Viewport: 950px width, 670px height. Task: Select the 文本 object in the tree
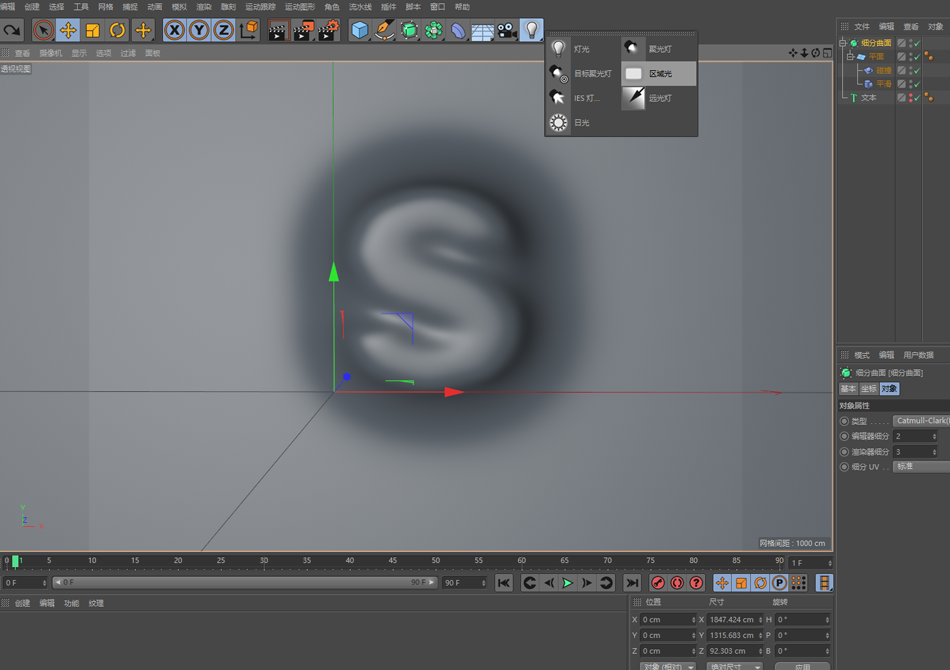pos(869,98)
